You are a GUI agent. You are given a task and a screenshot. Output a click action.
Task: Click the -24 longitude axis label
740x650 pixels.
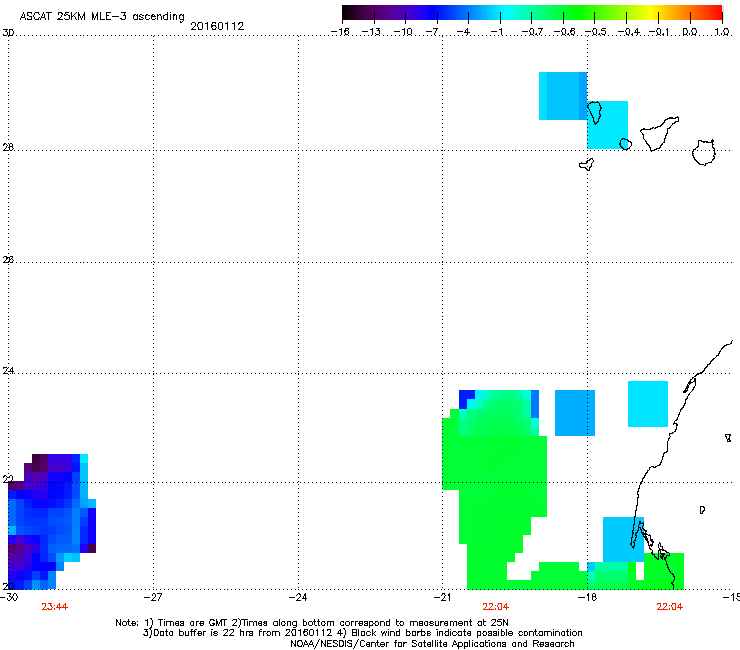298,597
